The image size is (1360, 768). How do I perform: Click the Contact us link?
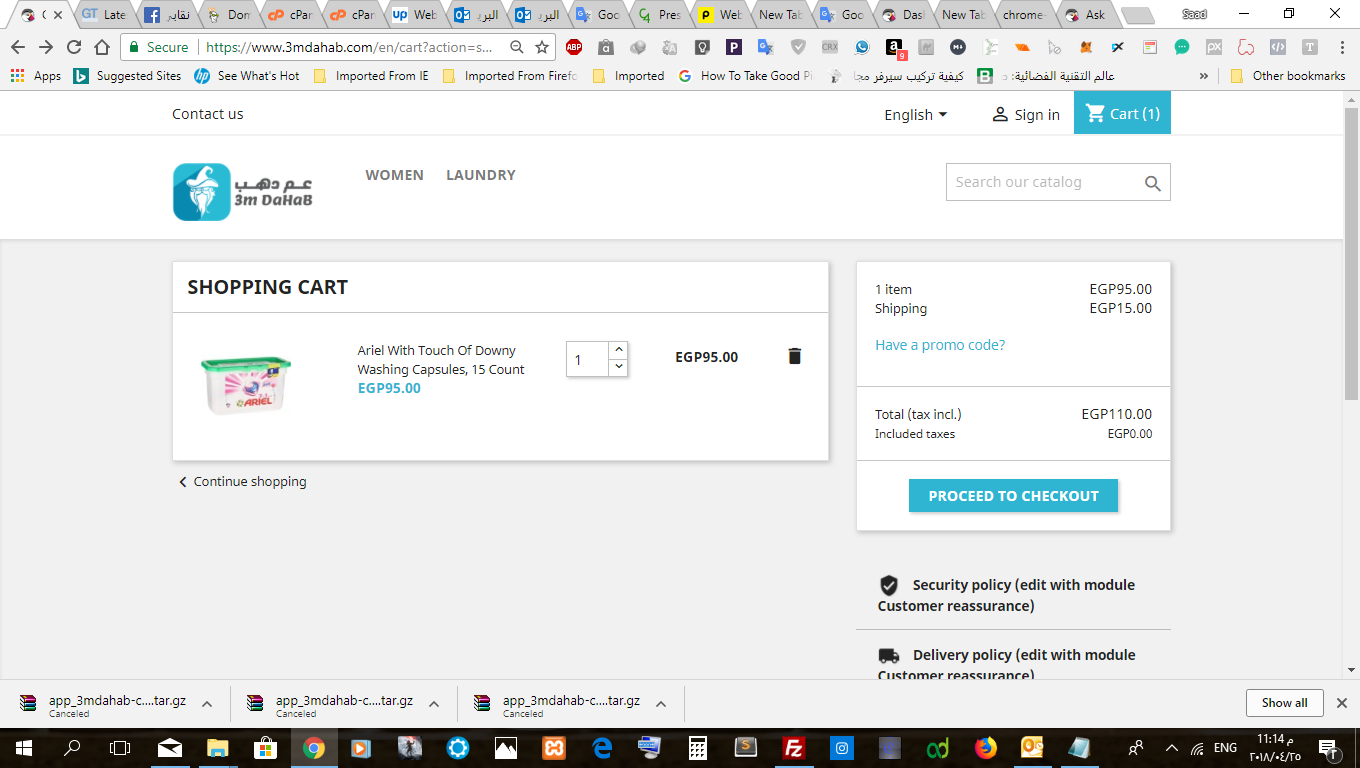click(x=208, y=114)
